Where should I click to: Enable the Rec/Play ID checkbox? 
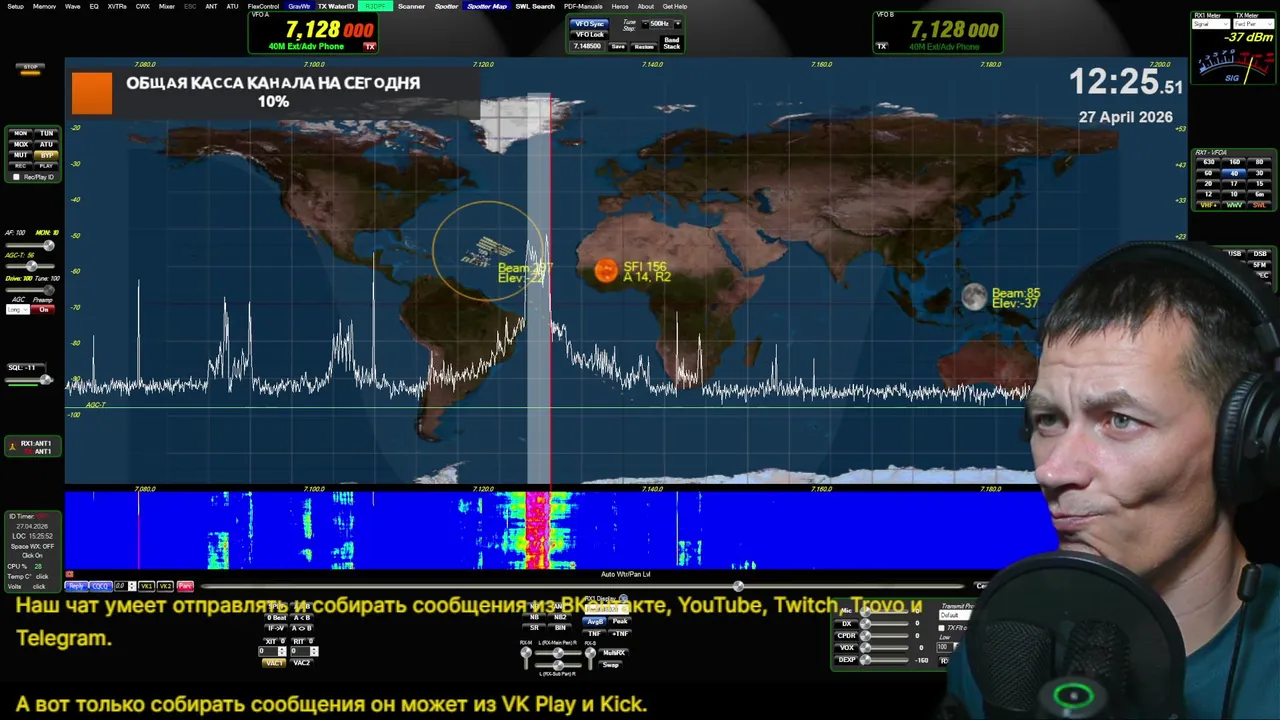coord(15,177)
